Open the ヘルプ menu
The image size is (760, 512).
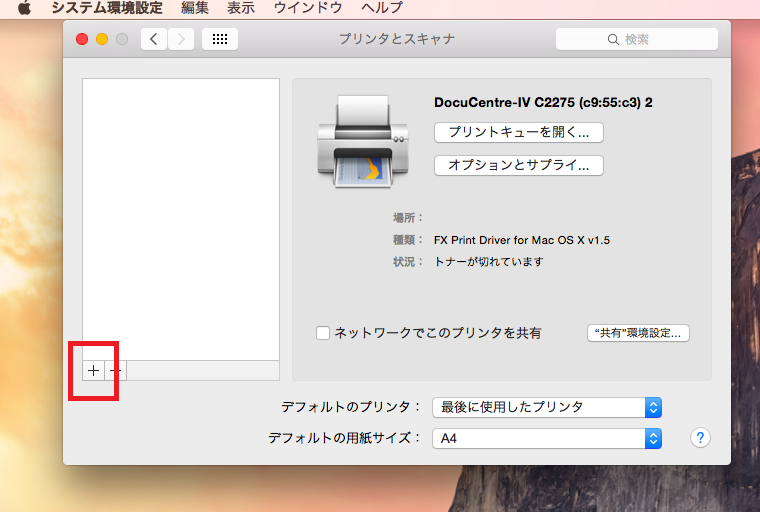point(381,8)
